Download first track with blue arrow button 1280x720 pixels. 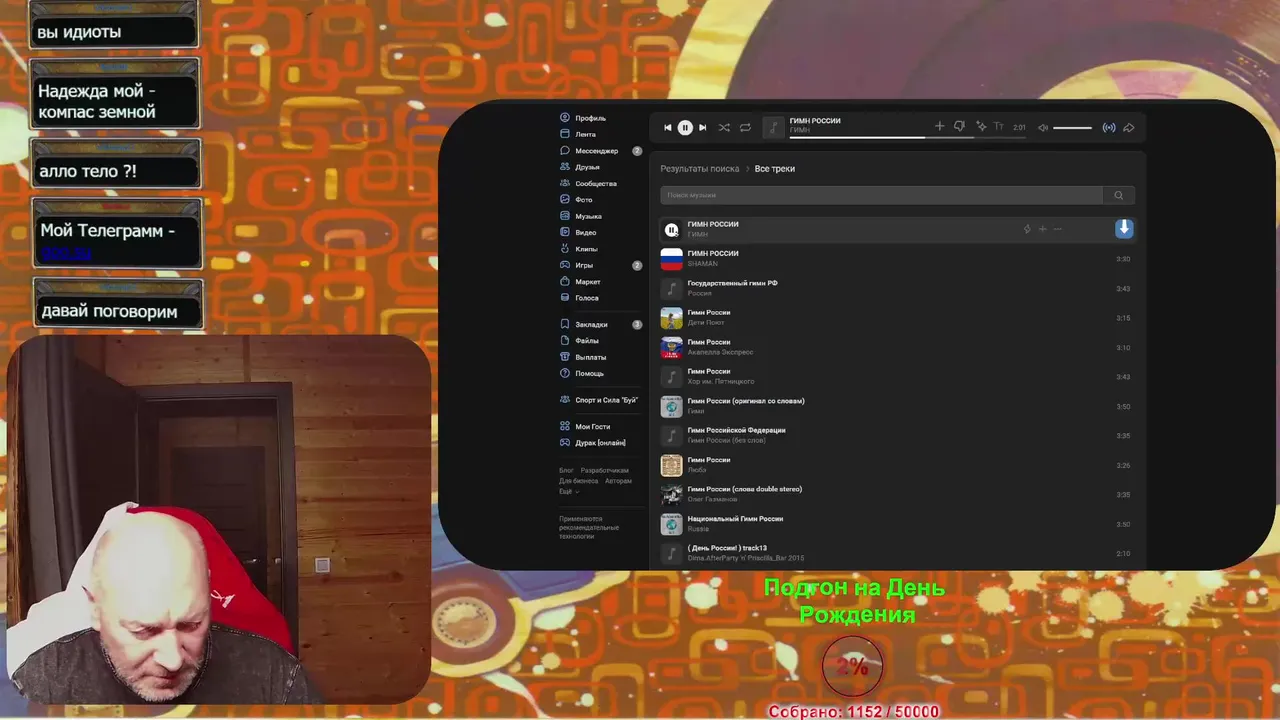click(x=1124, y=229)
